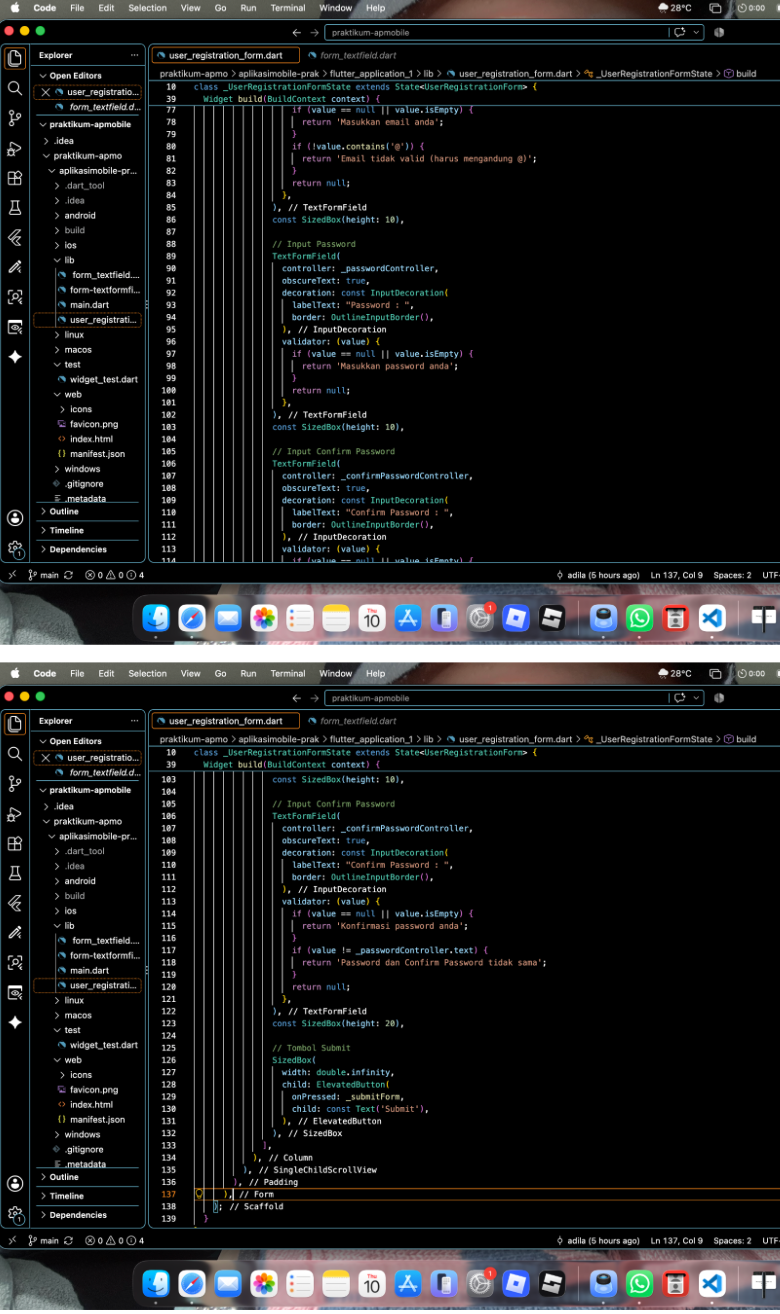Expand windows folder in lower Explorer
The image size is (780, 1314).
(82, 1135)
